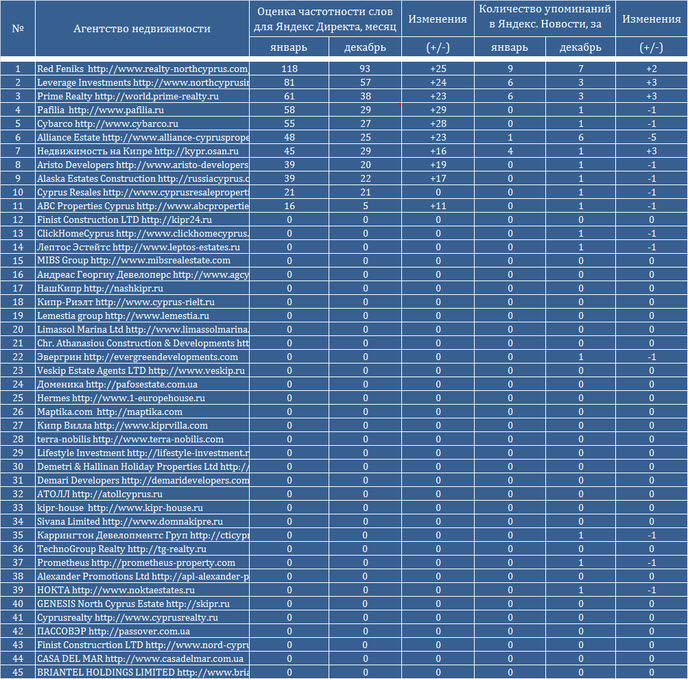Select ABC Properties Direct change +11
This screenshot has height=679, width=688.
pyautogui.click(x=438, y=206)
